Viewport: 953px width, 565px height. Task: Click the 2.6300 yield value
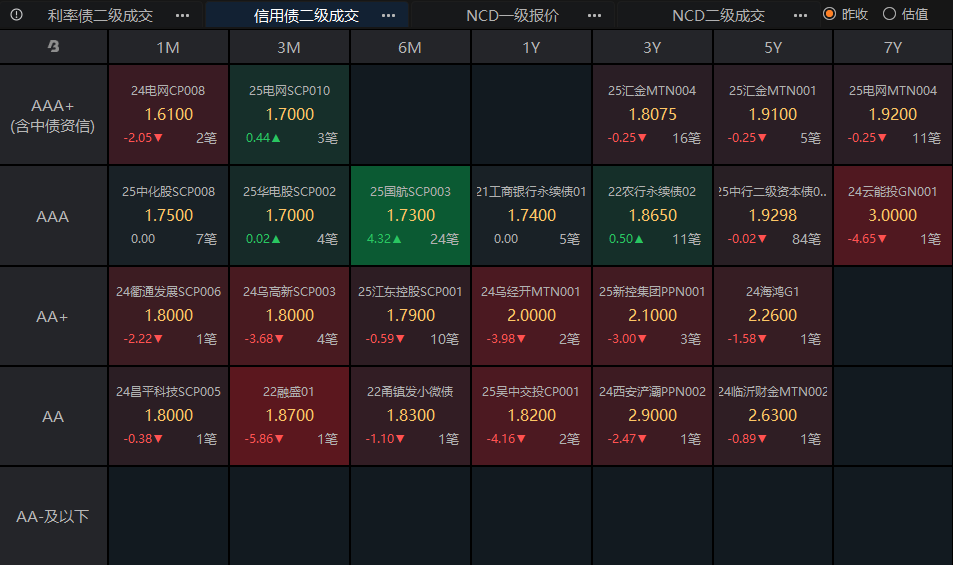pos(772,415)
